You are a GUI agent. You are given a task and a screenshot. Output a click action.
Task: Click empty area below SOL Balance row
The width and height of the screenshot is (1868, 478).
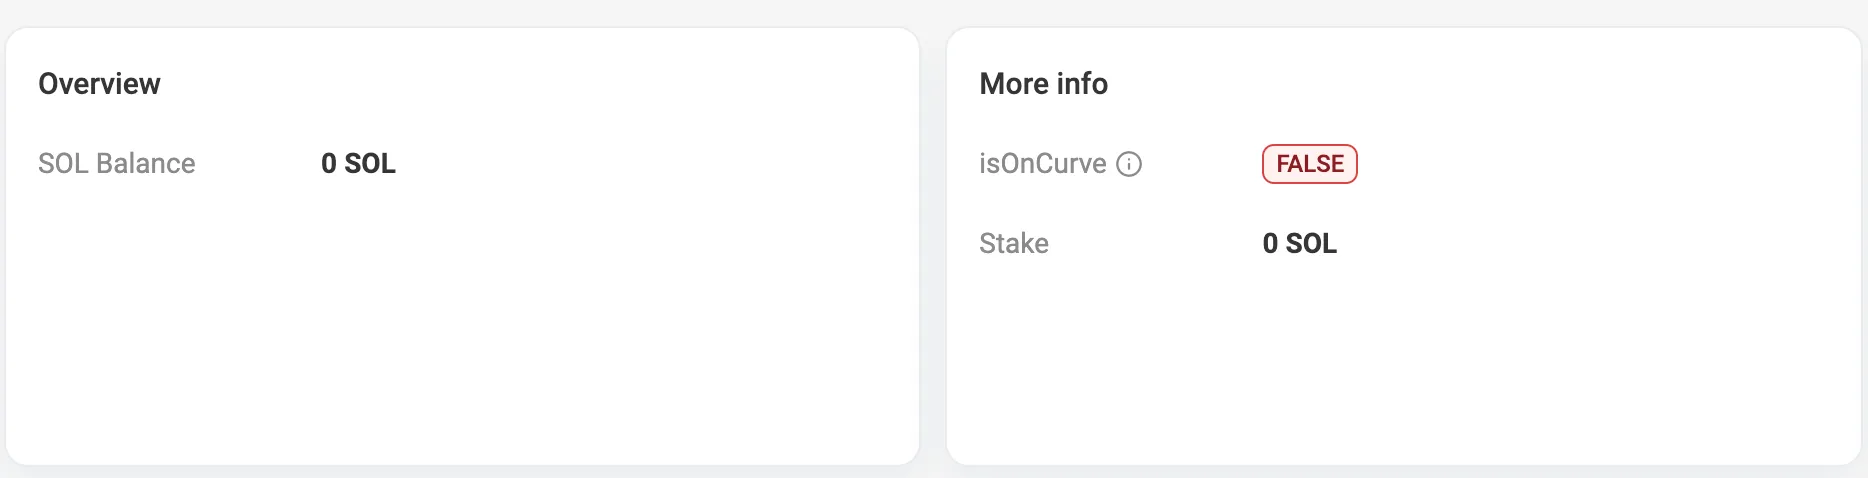pyautogui.click(x=460, y=320)
